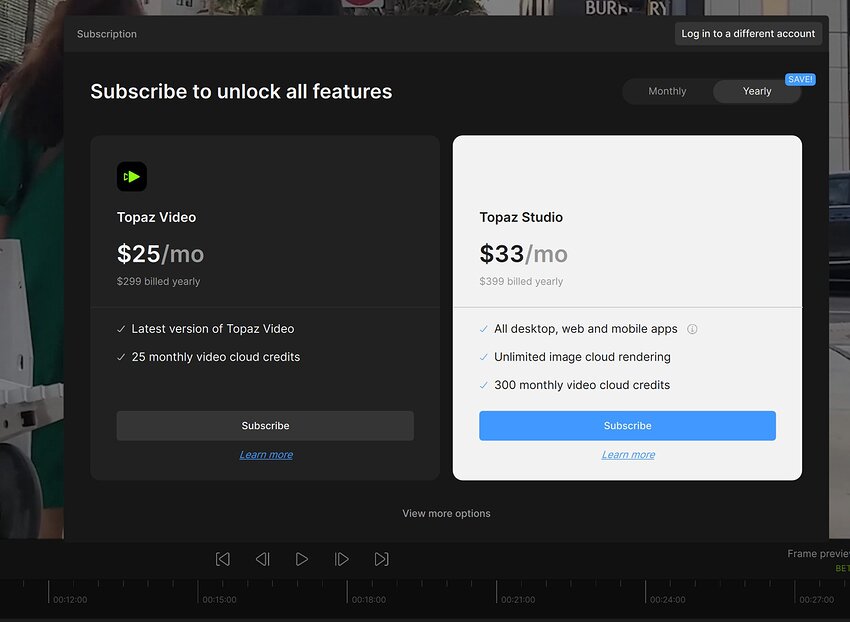Step back one frame
The image size is (850, 622).
[262, 559]
